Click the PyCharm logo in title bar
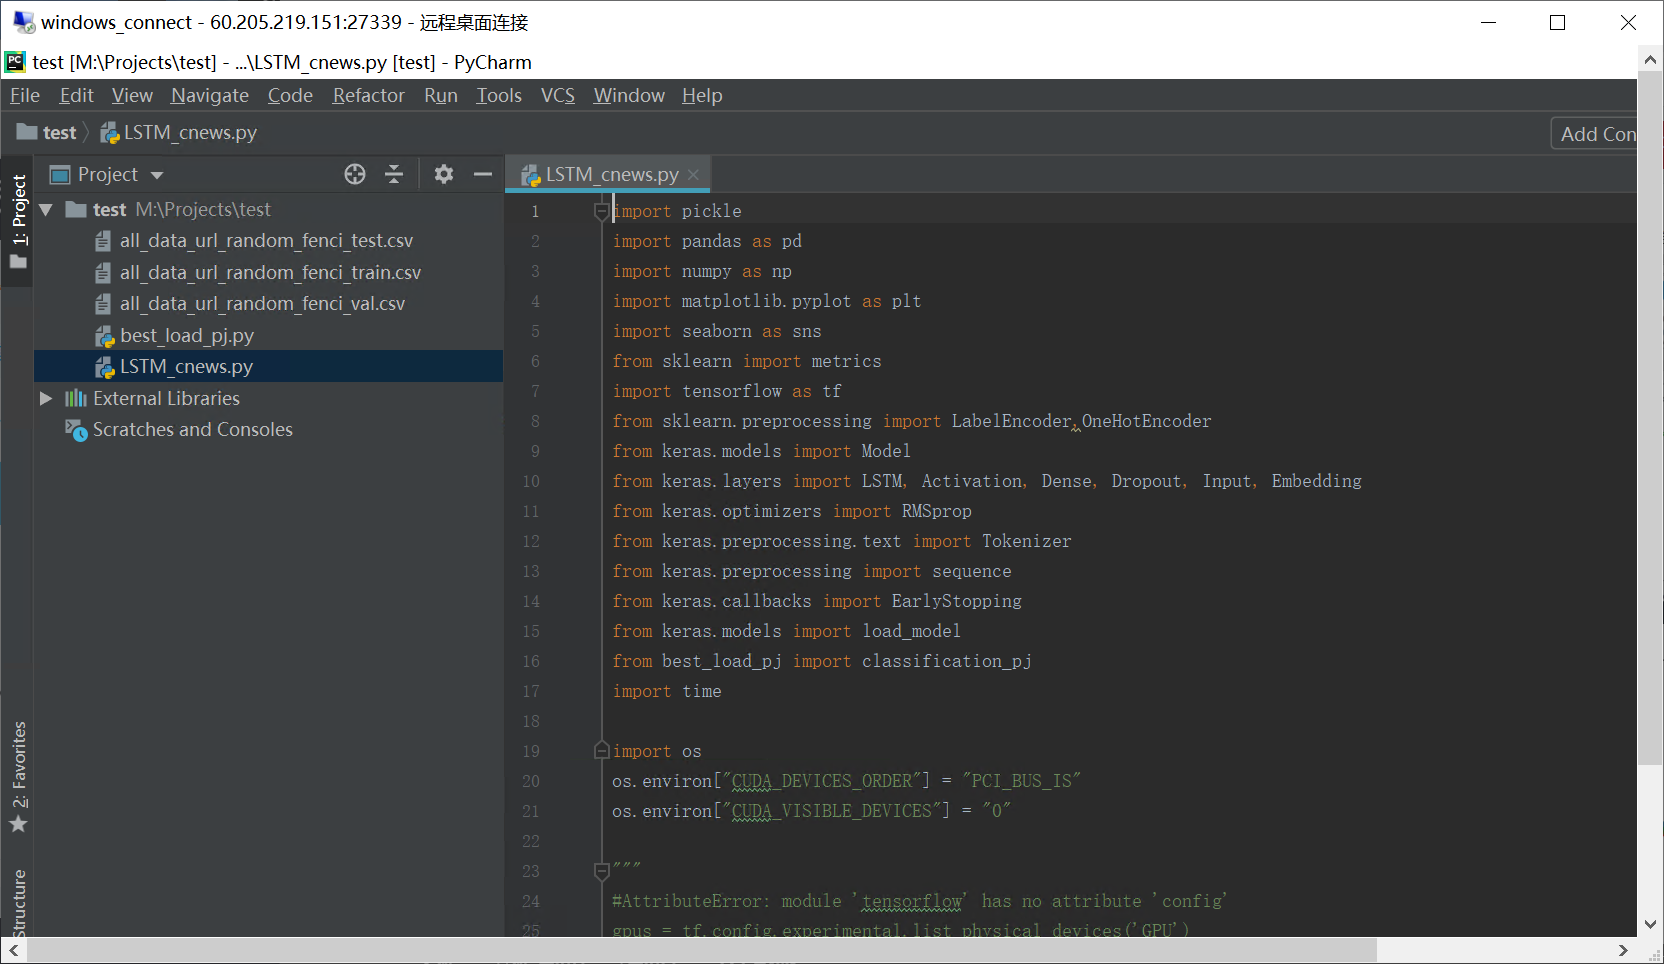Image resolution: width=1664 pixels, height=964 pixels. click(x=15, y=62)
